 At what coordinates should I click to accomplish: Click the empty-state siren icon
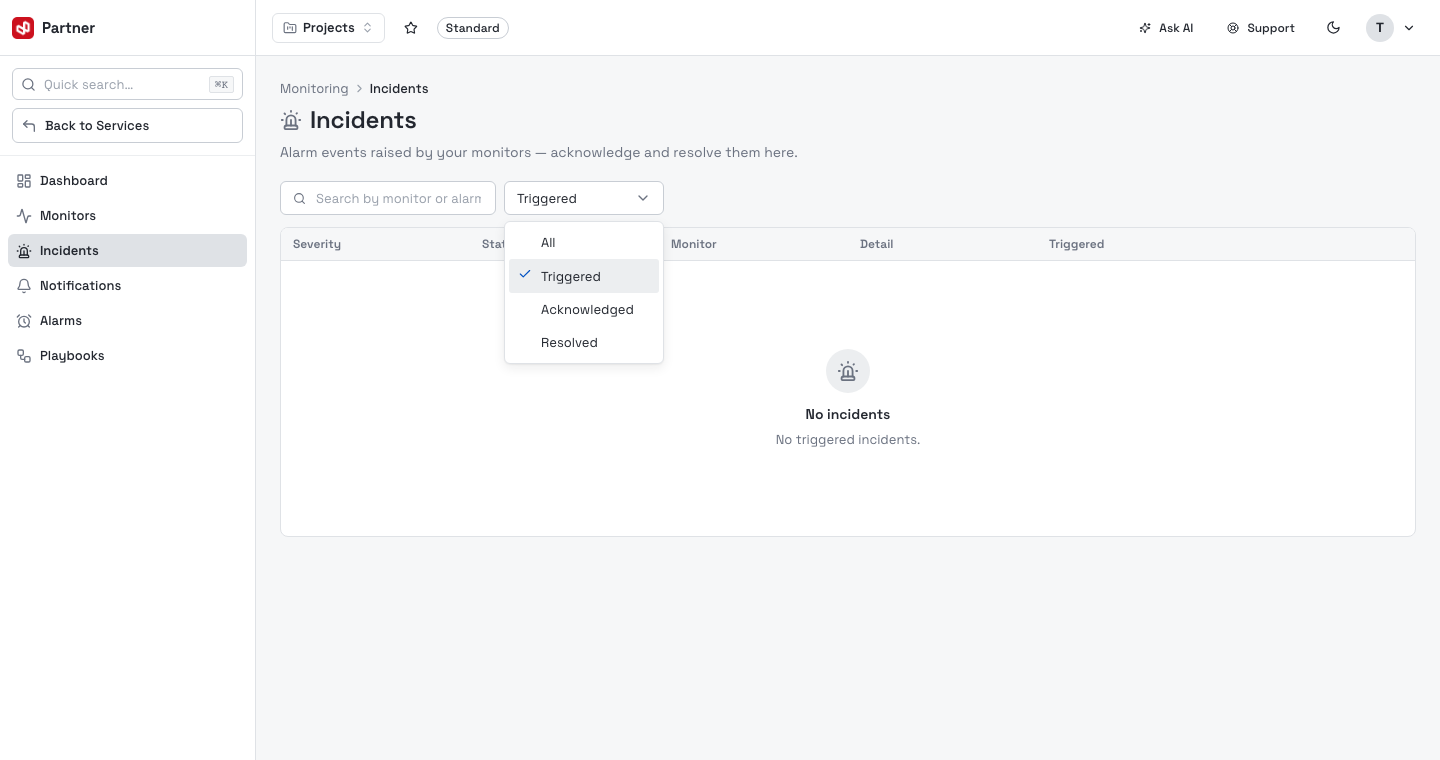pyautogui.click(x=848, y=372)
